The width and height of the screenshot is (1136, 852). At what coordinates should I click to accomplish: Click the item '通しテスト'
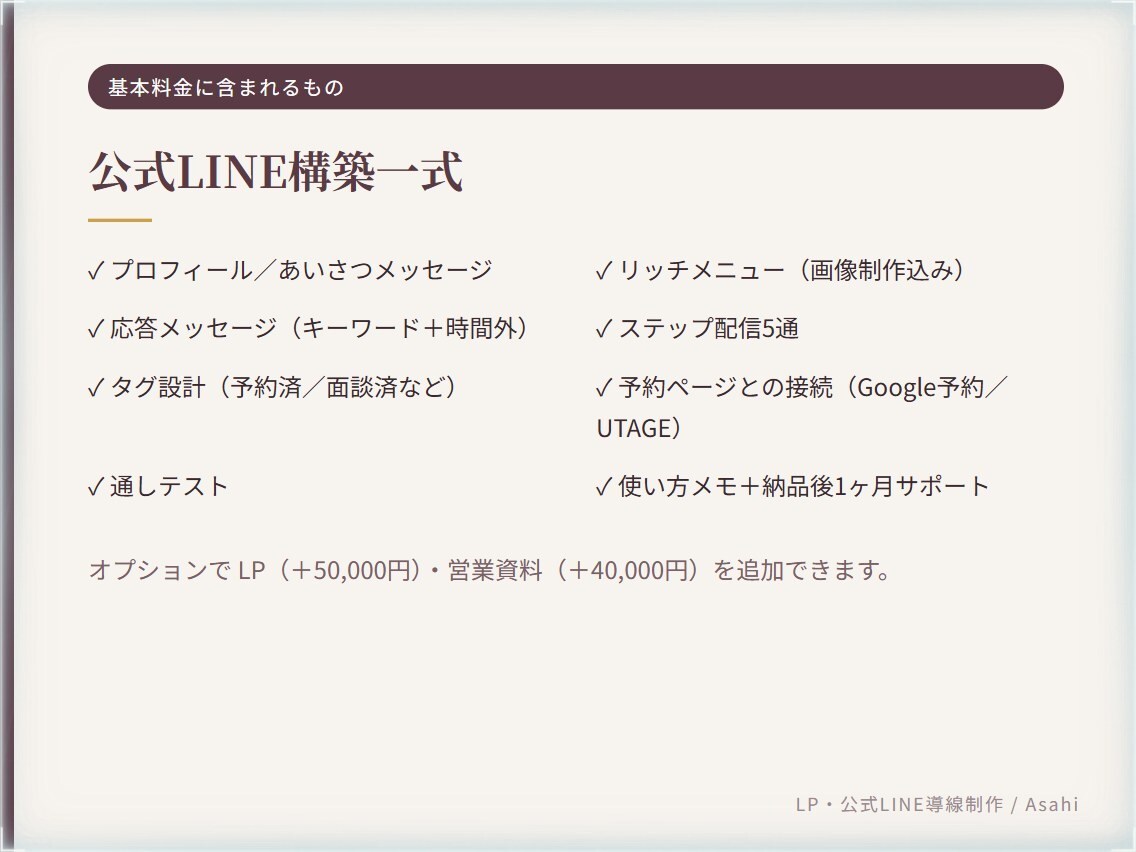coord(158,486)
